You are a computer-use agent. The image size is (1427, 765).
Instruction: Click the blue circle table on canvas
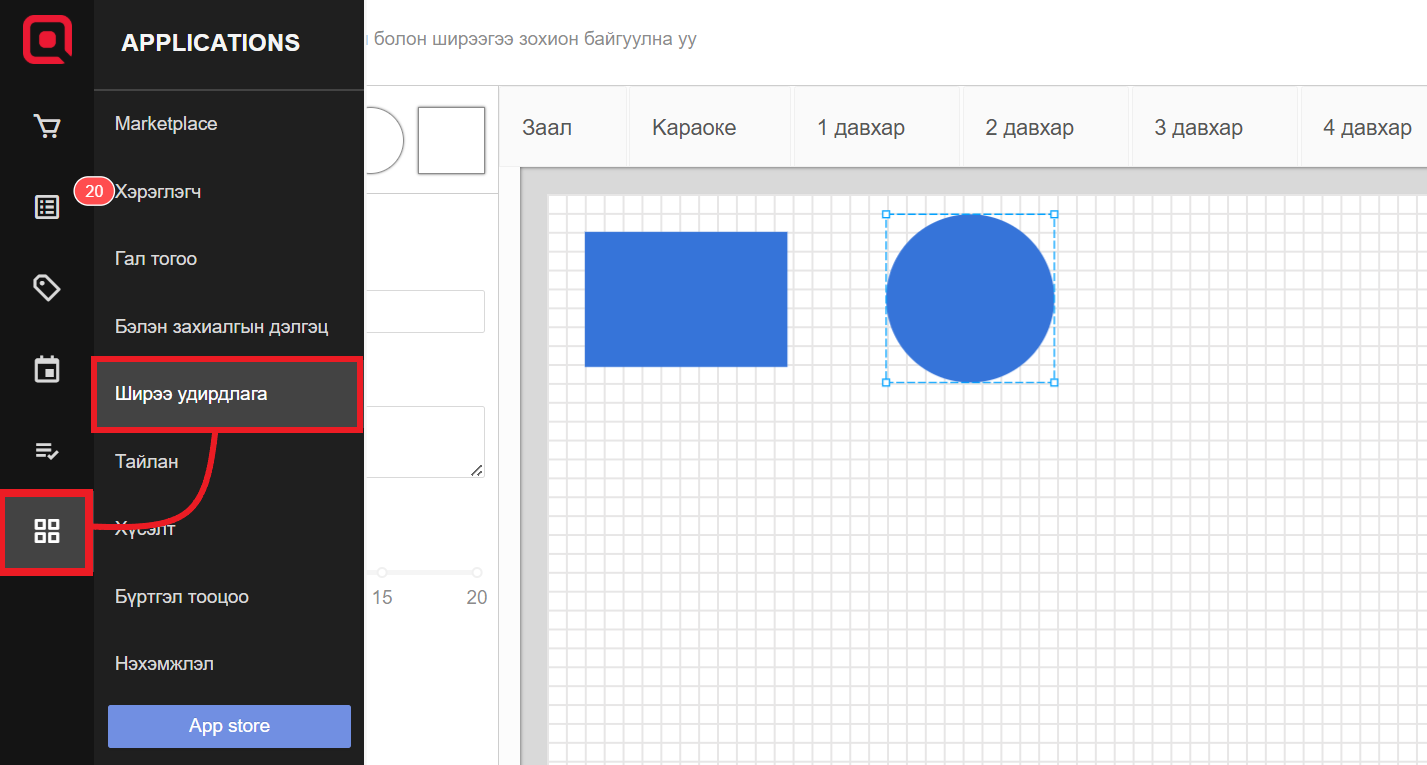point(969,298)
